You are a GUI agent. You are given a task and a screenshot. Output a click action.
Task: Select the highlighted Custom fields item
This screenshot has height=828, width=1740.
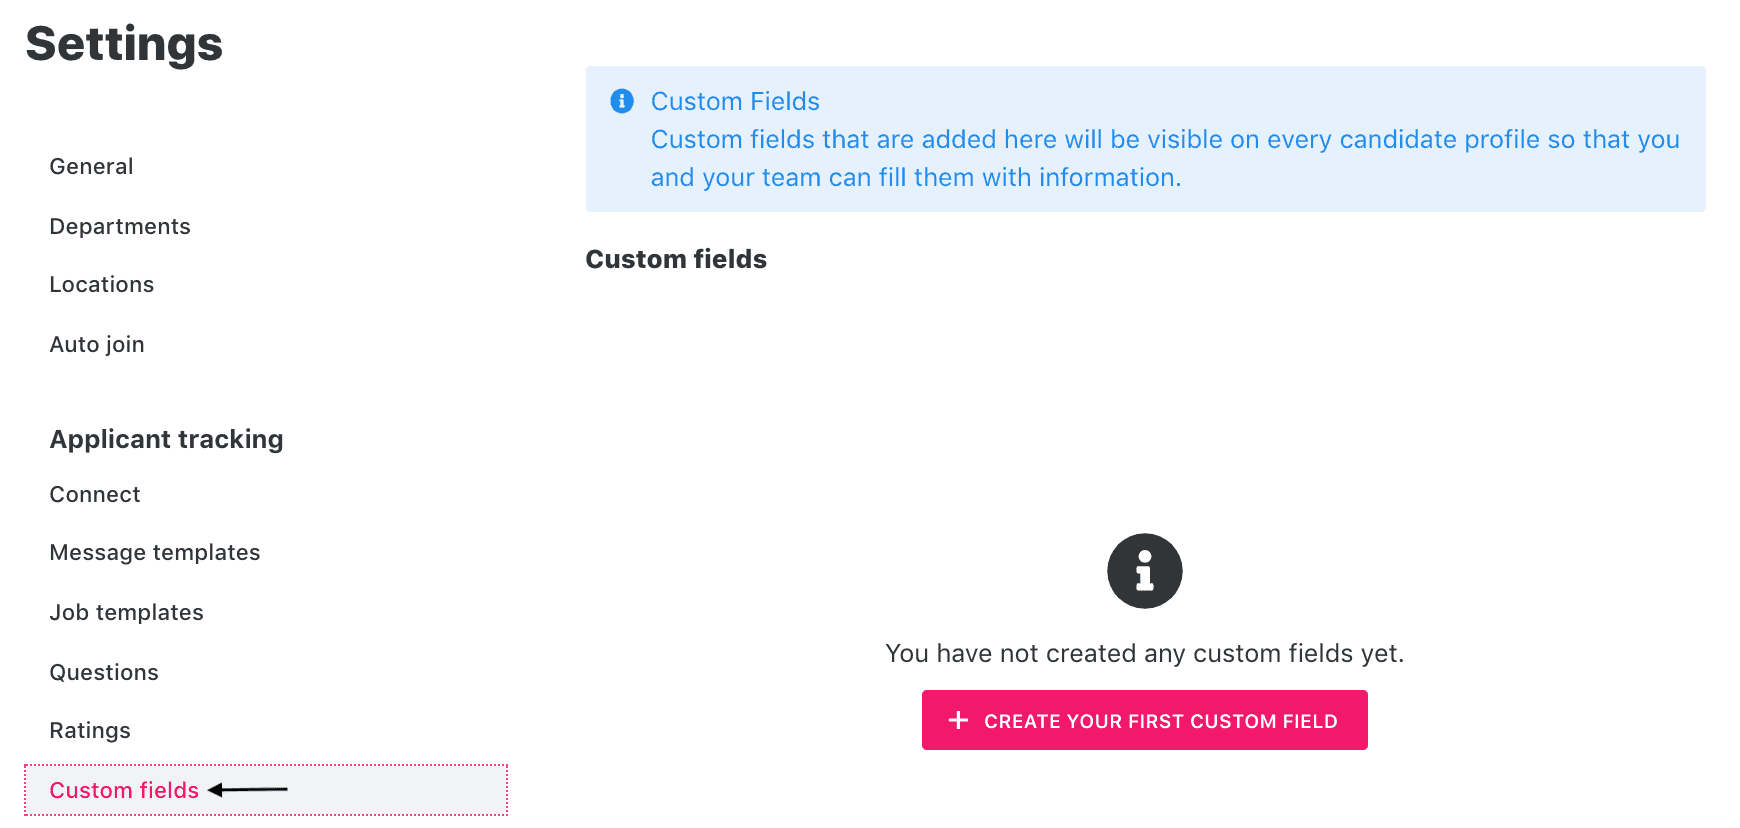click(x=266, y=790)
